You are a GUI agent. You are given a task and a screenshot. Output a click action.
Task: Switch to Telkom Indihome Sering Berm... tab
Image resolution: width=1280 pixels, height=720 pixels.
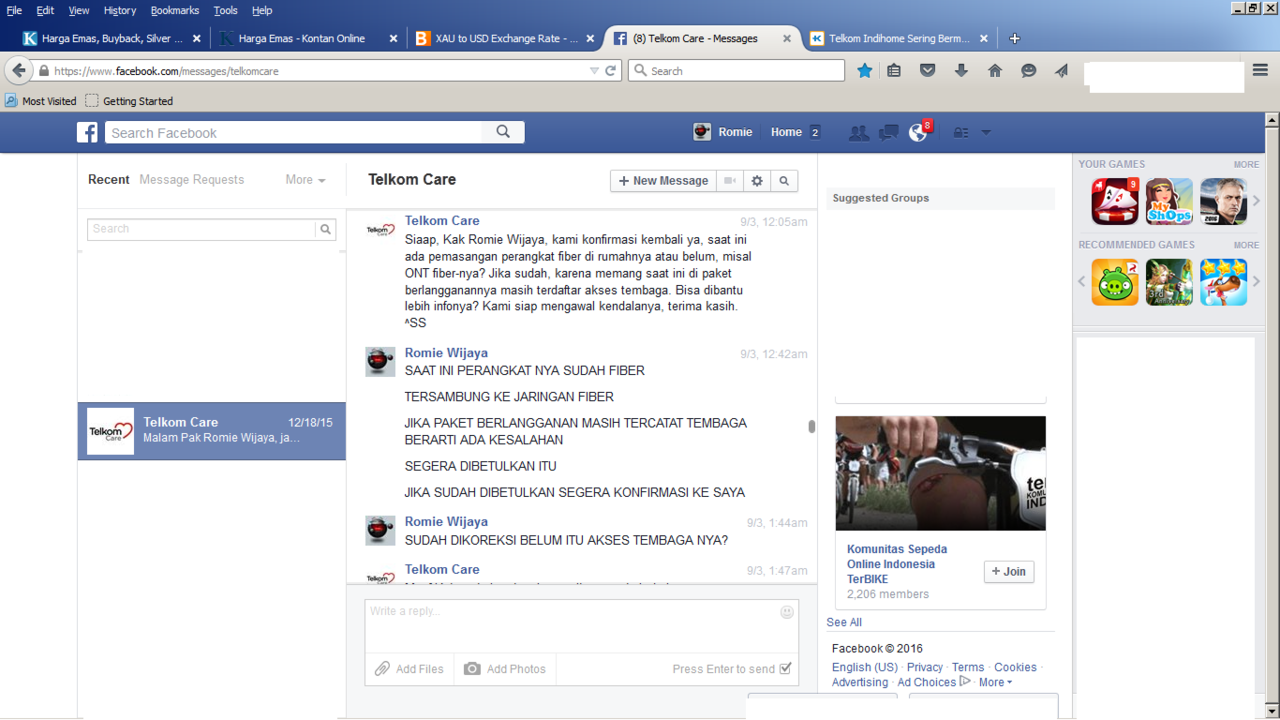click(x=899, y=38)
